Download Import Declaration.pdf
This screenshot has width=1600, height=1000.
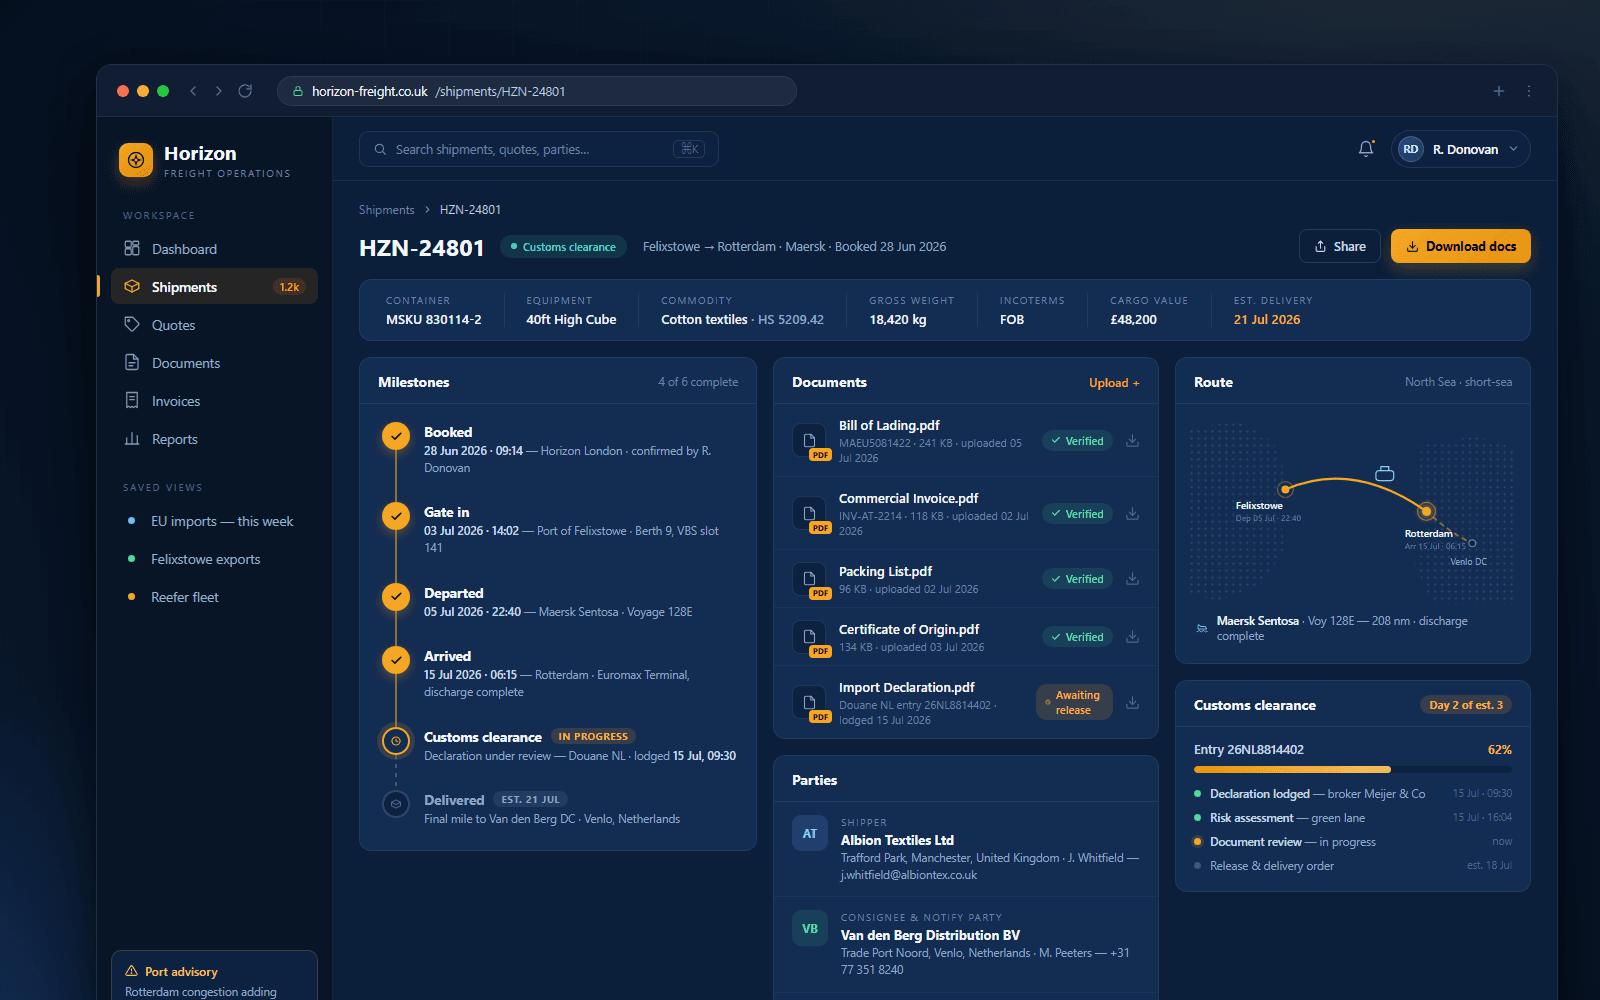tap(1133, 703)
